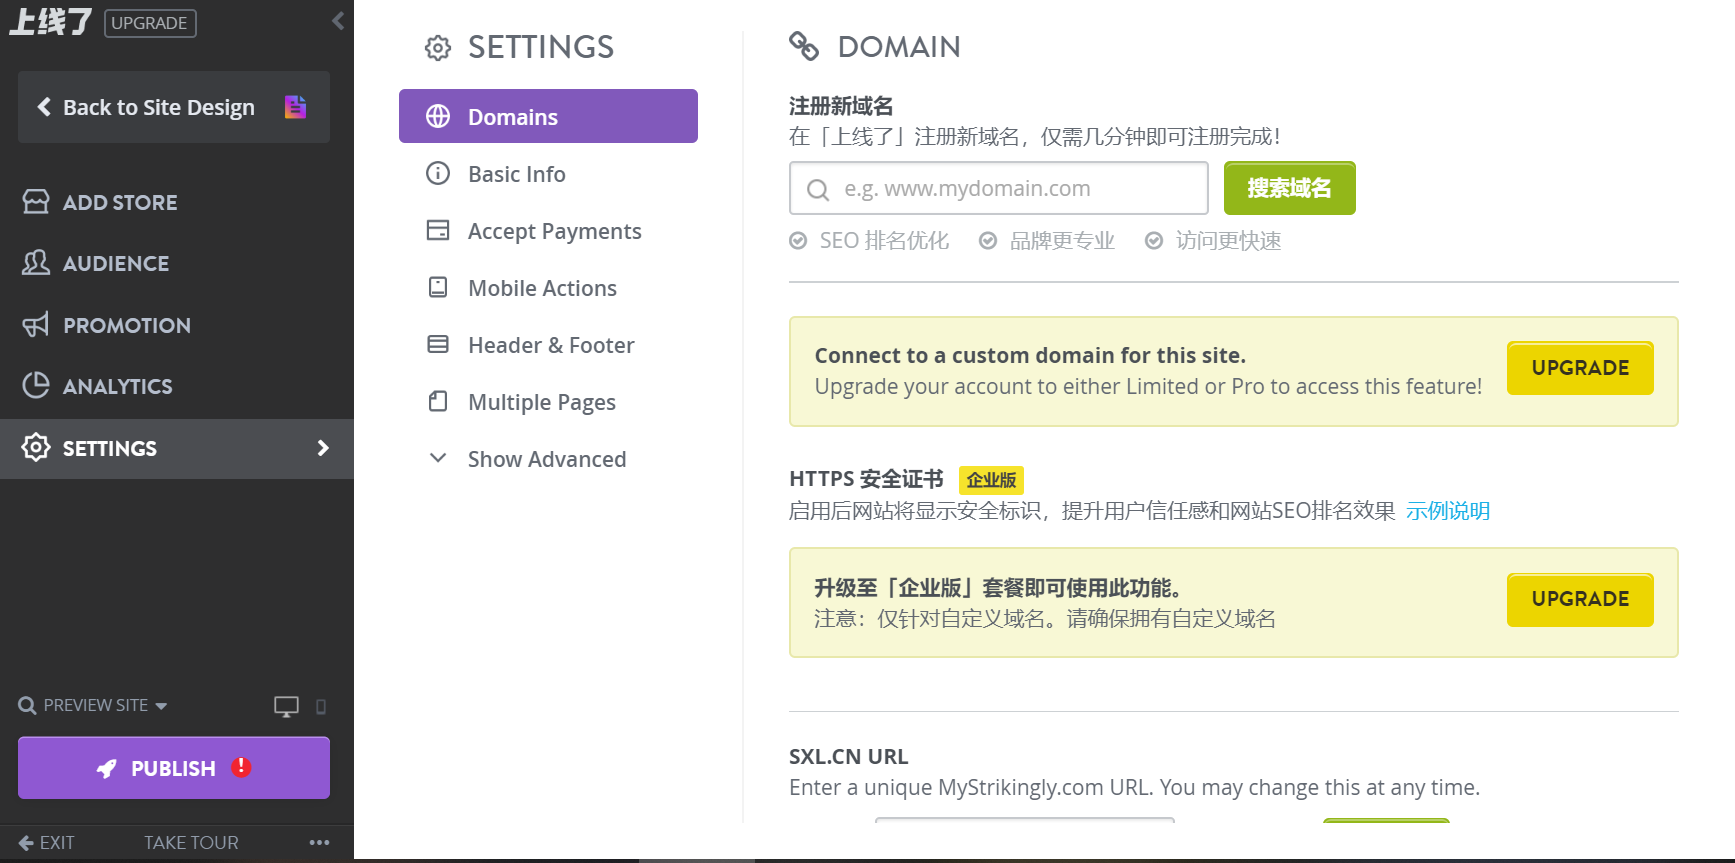This screenshot has height=863, width=1735.
Task: Click the Promotion megaphone icon
Action: tap(36, 325)
